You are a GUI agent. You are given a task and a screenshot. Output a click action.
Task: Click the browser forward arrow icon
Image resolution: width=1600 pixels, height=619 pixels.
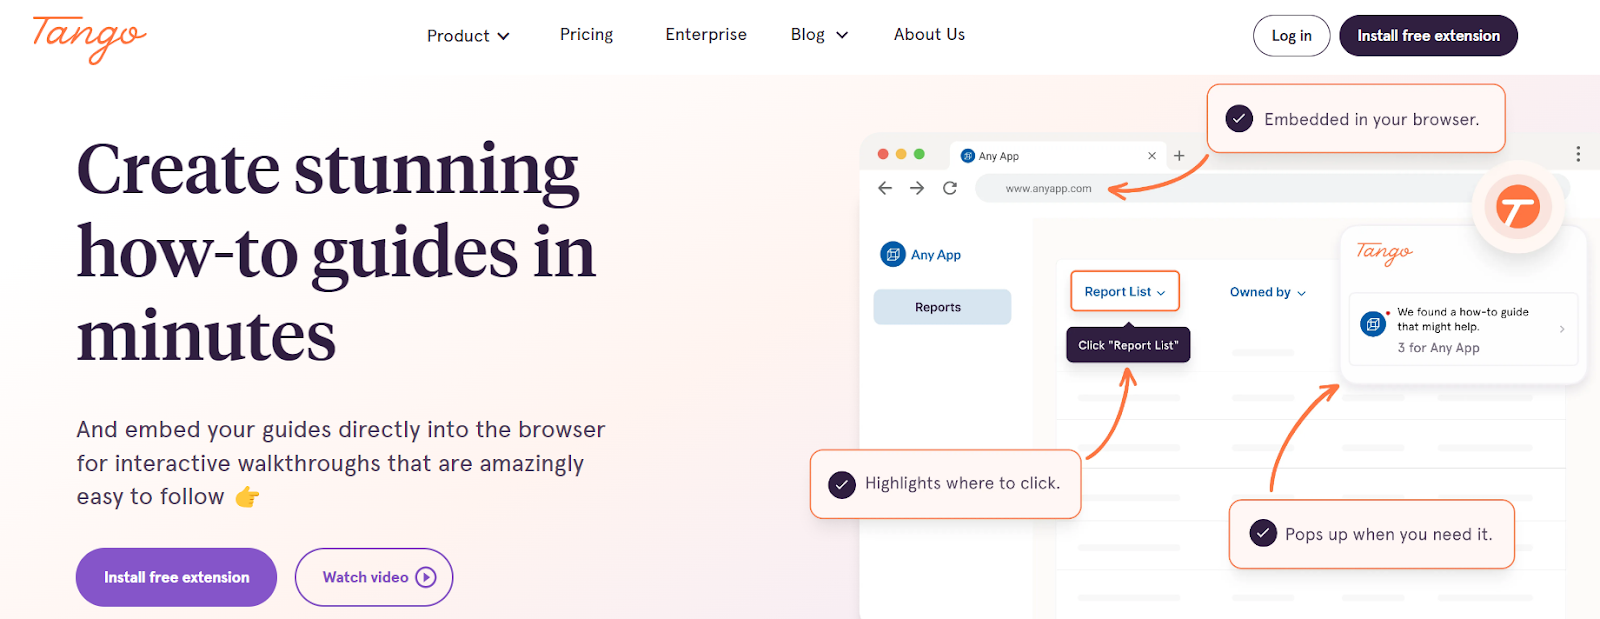(917, 188)
